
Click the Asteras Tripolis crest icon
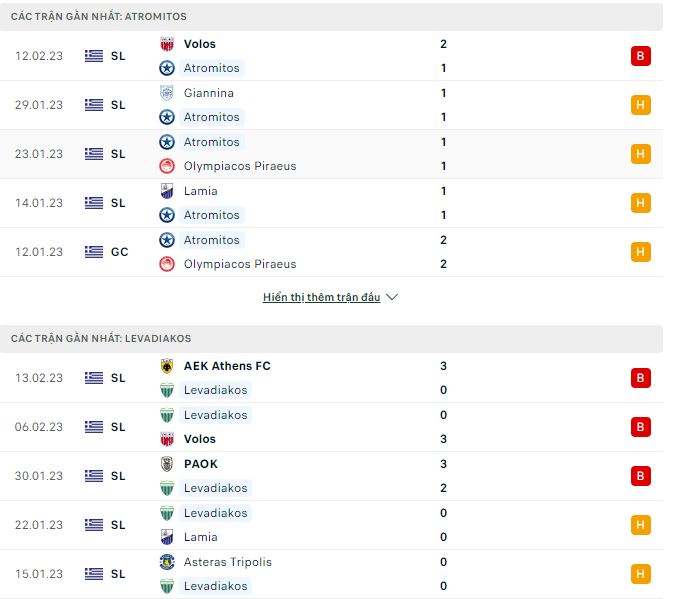click(x=167, y=562)
